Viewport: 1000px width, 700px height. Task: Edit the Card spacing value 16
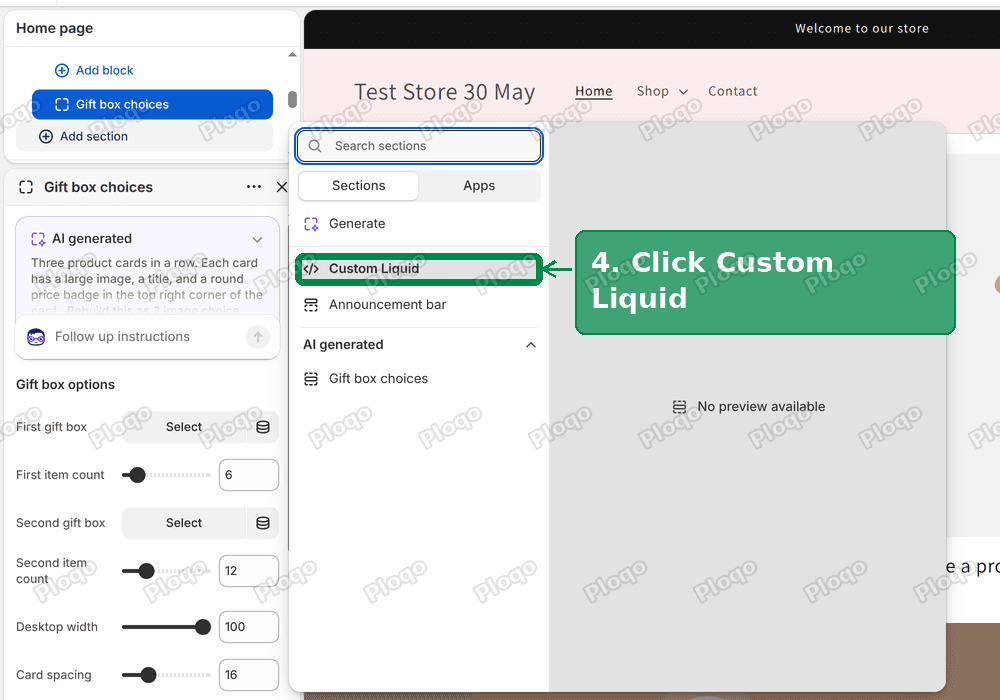[249, 674]
